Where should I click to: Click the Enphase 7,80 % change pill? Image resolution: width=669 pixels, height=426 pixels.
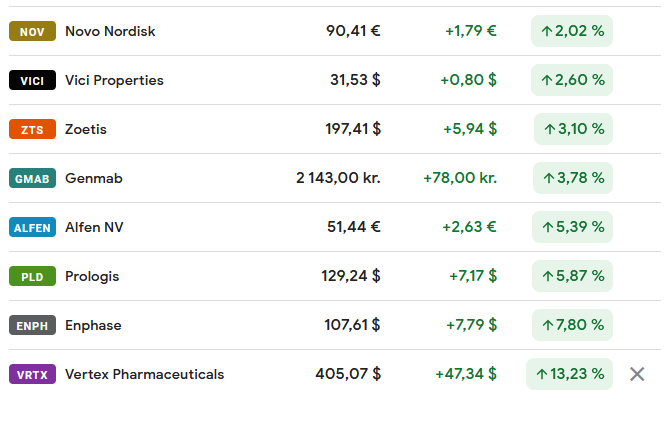click(572, 325)
